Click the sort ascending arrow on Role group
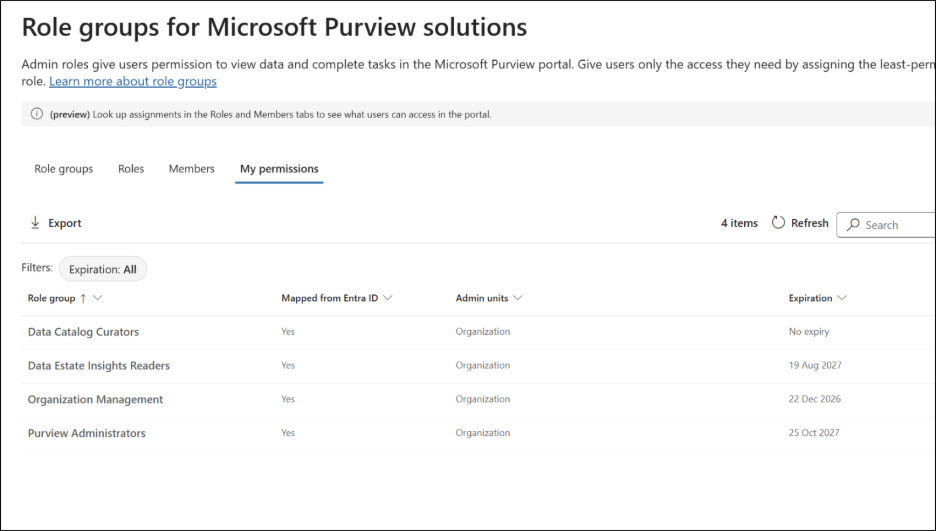The height and width of the screenshot is (531, 936). click(83, 298)
